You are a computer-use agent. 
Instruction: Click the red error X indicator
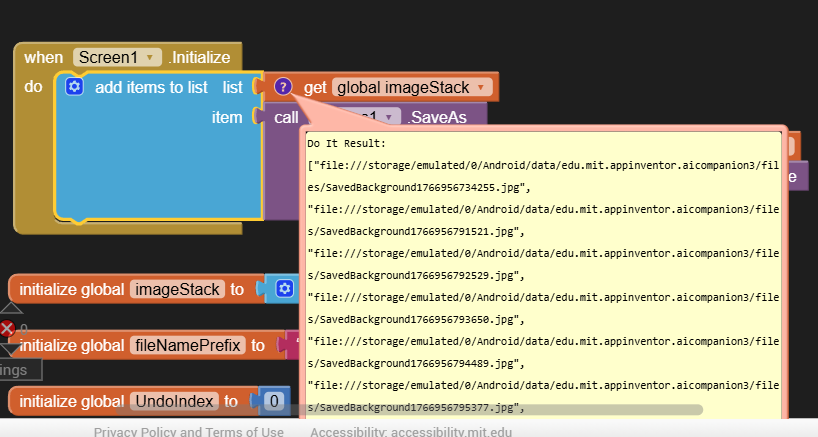click(8, 329)
